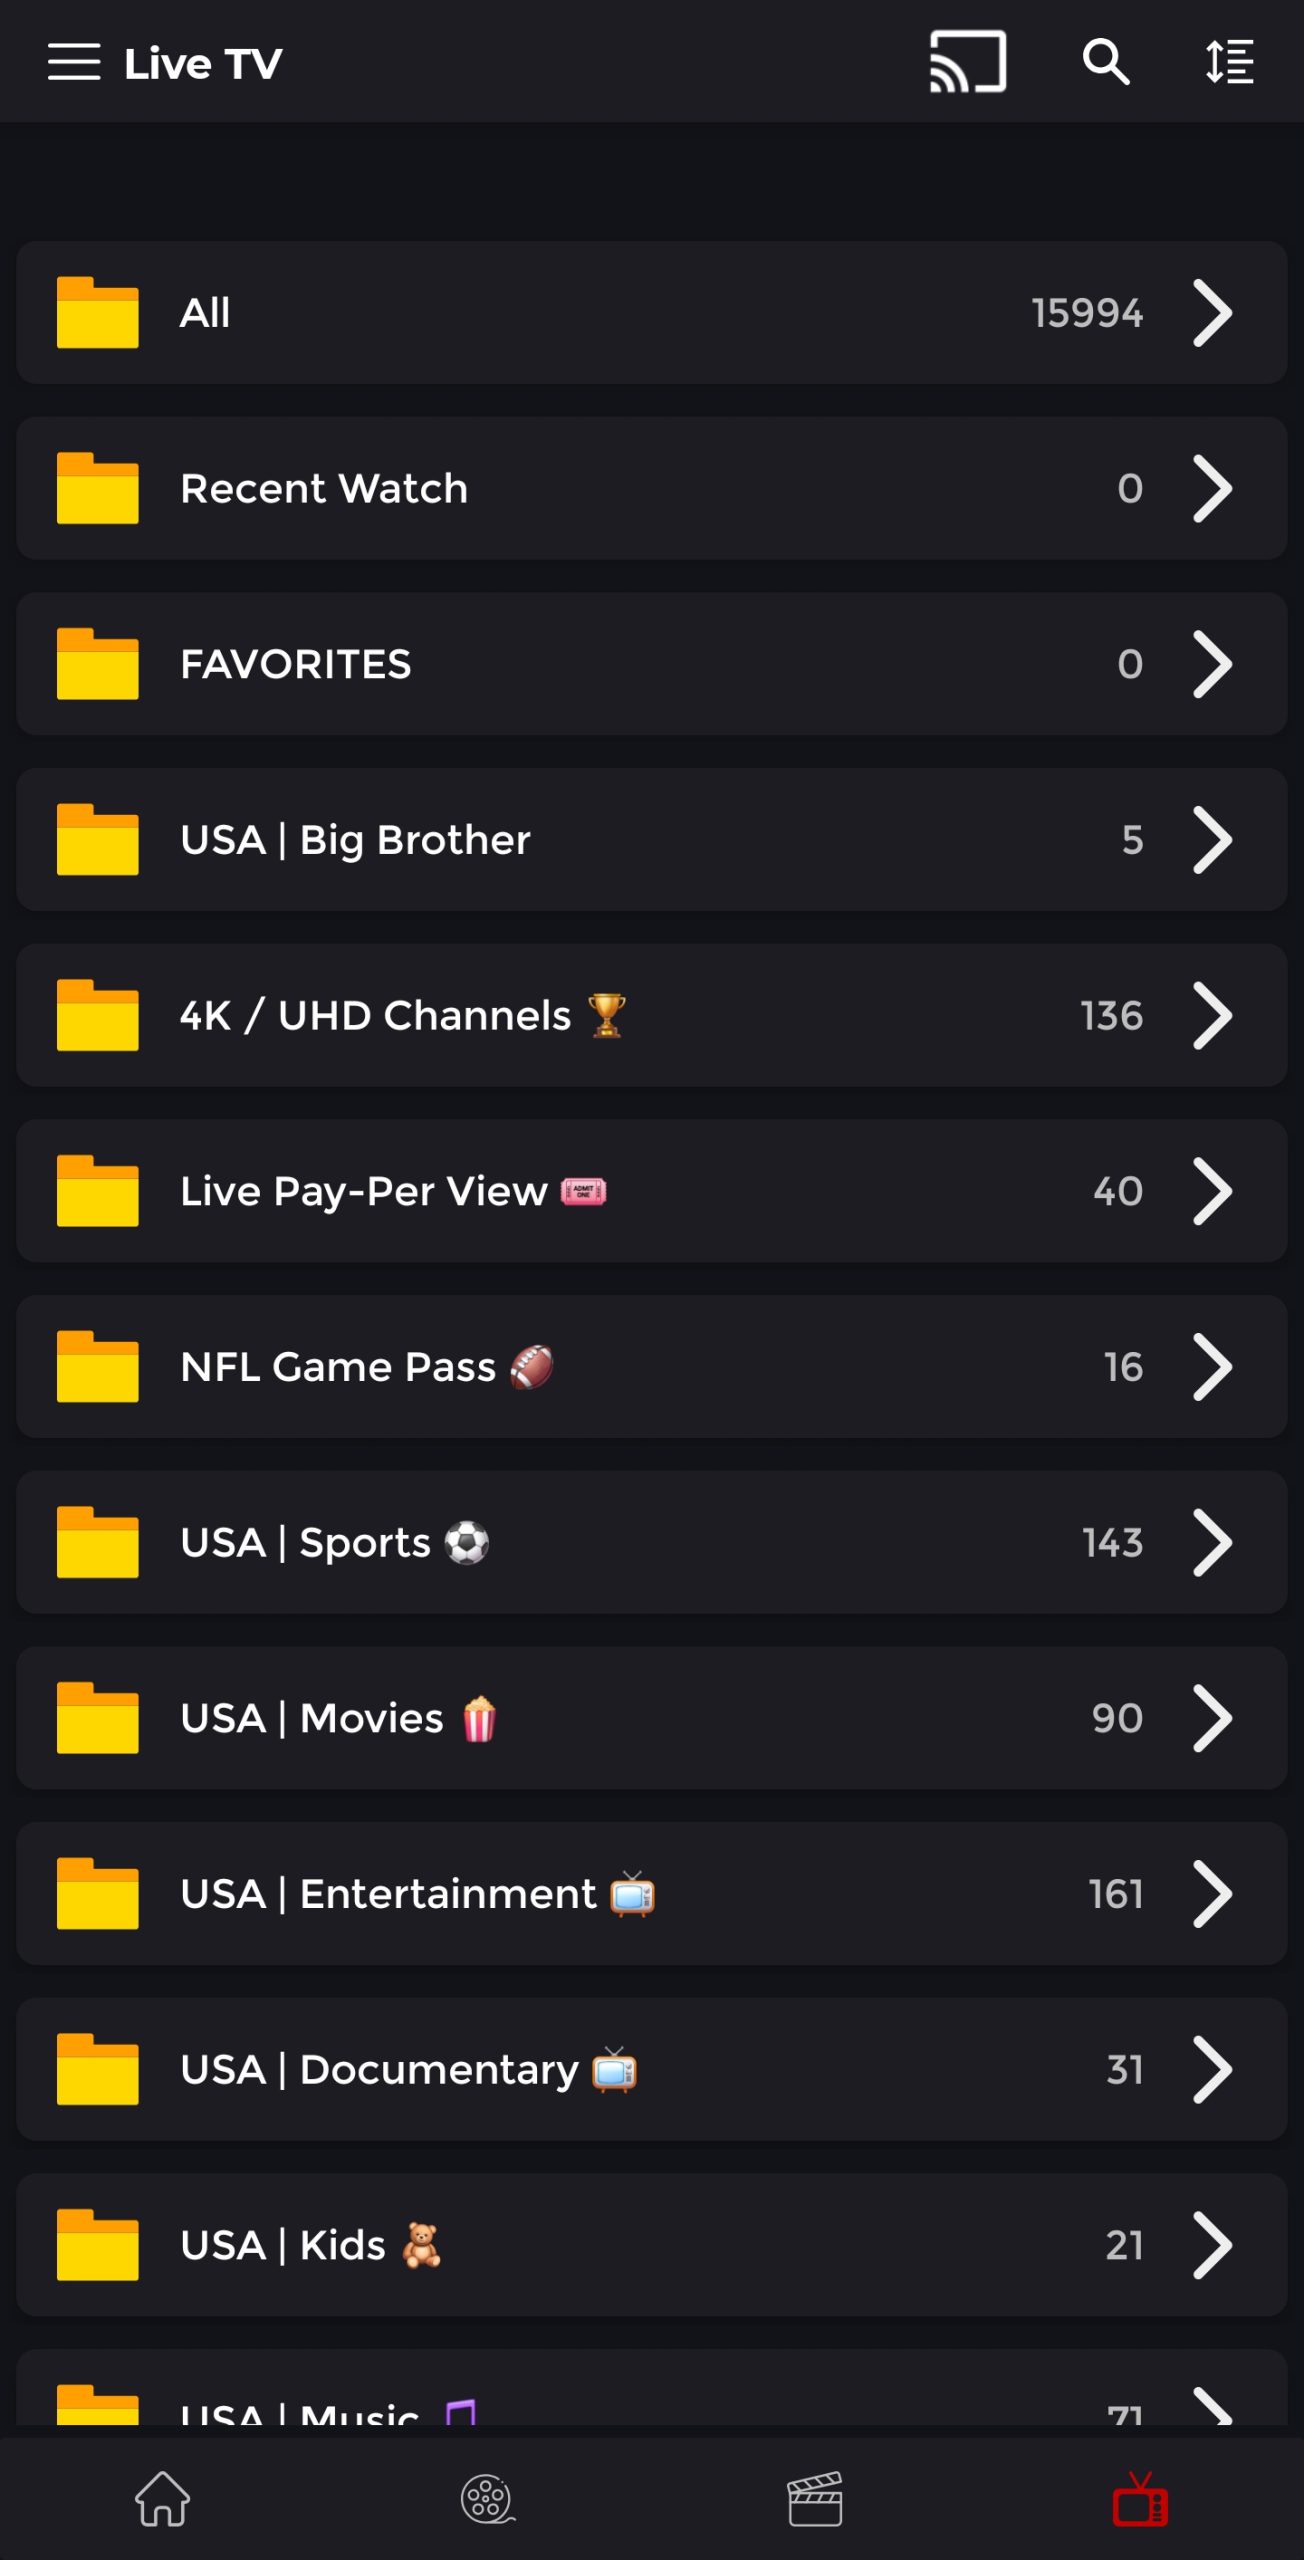This screenshot has width=1304, height=2560.
Task: Open film reel tab in bottom bar
Action: point(488,2498)
